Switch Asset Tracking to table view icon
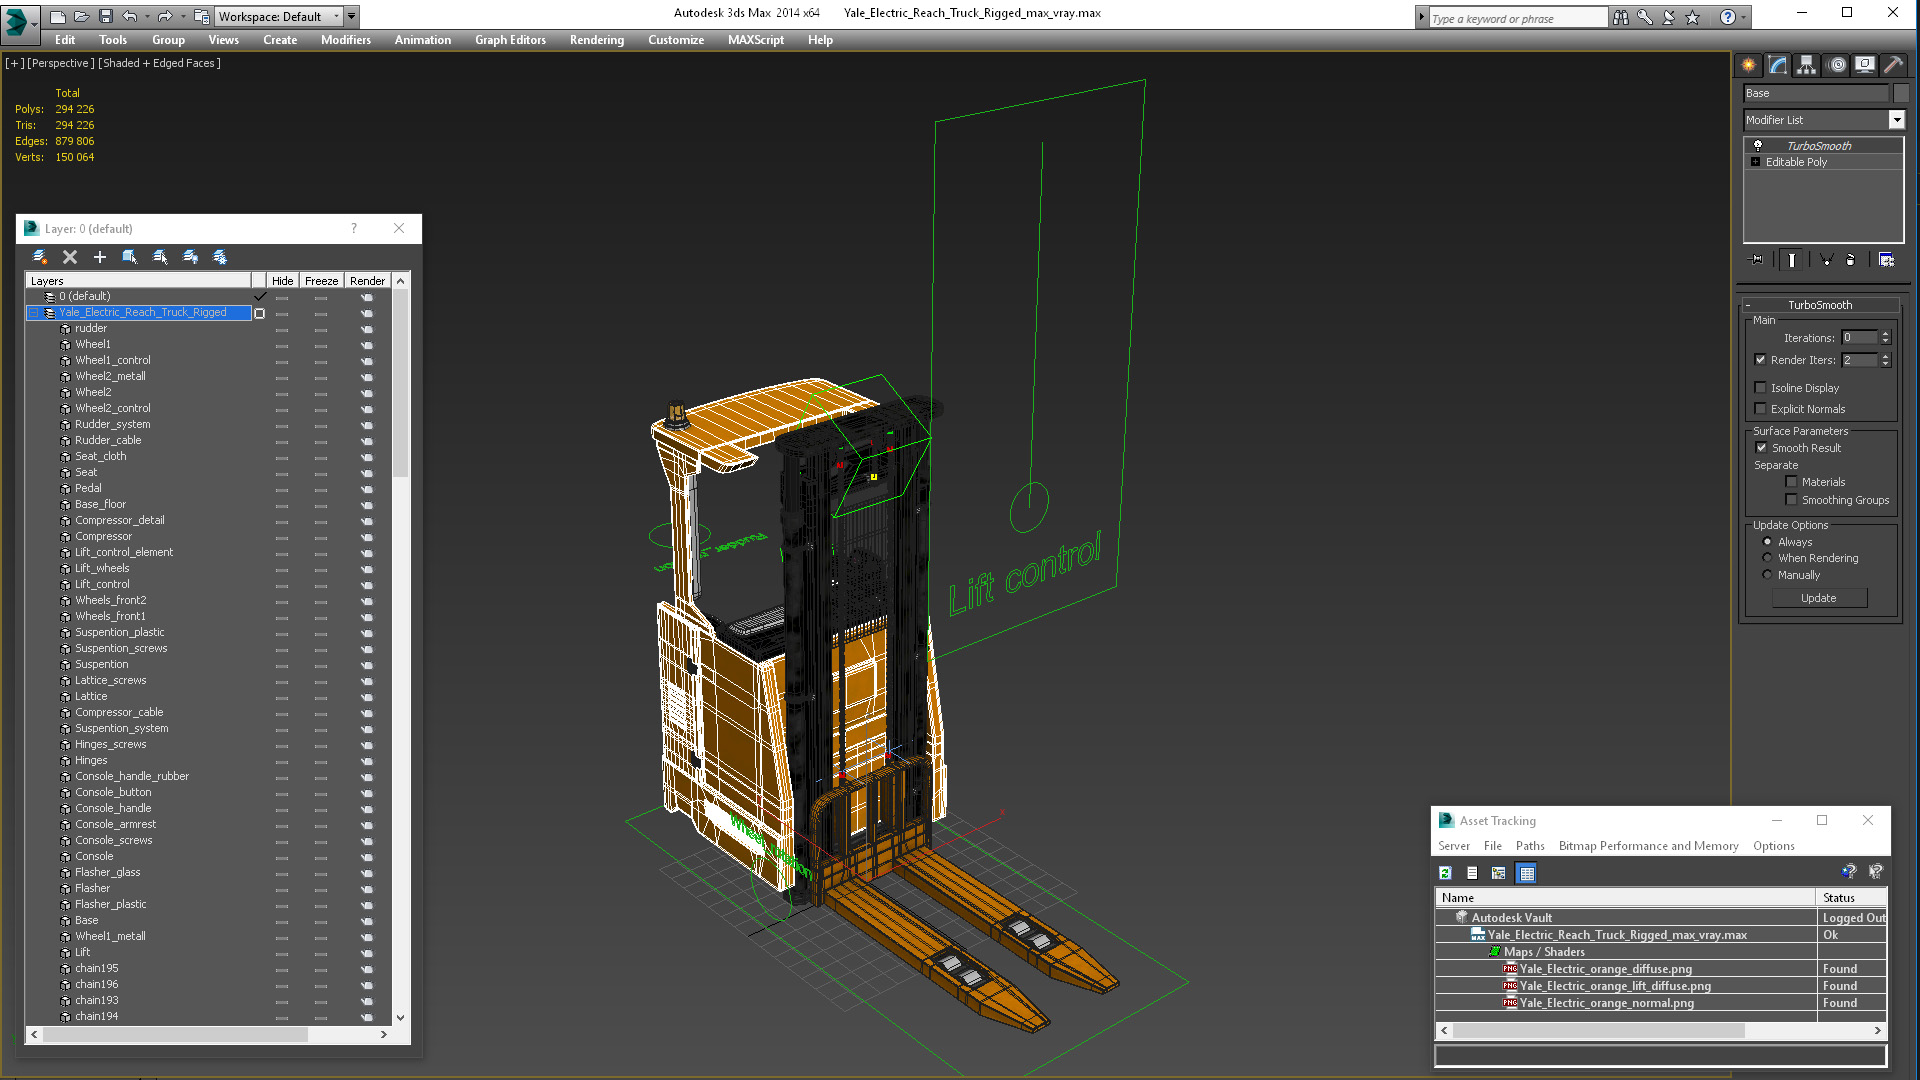 [x=1526, y=873]
